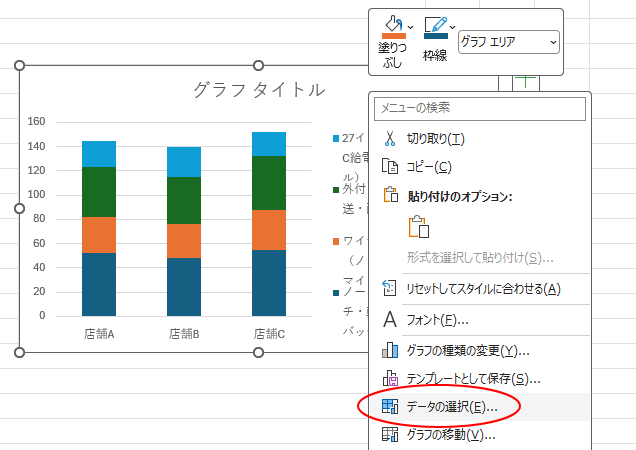The height and width of the screenshot is (450, 636).
Task: Click the Select Data icon
Action: [389, 407]
